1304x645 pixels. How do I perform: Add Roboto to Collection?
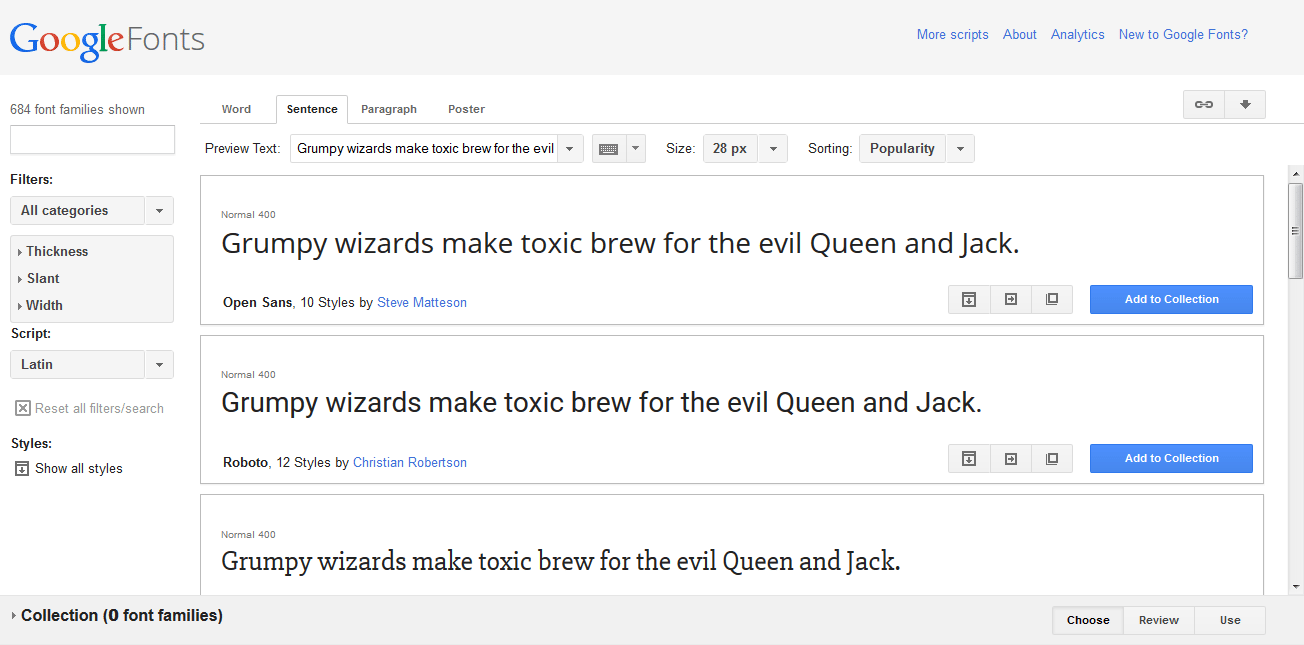coord(1171,458)
